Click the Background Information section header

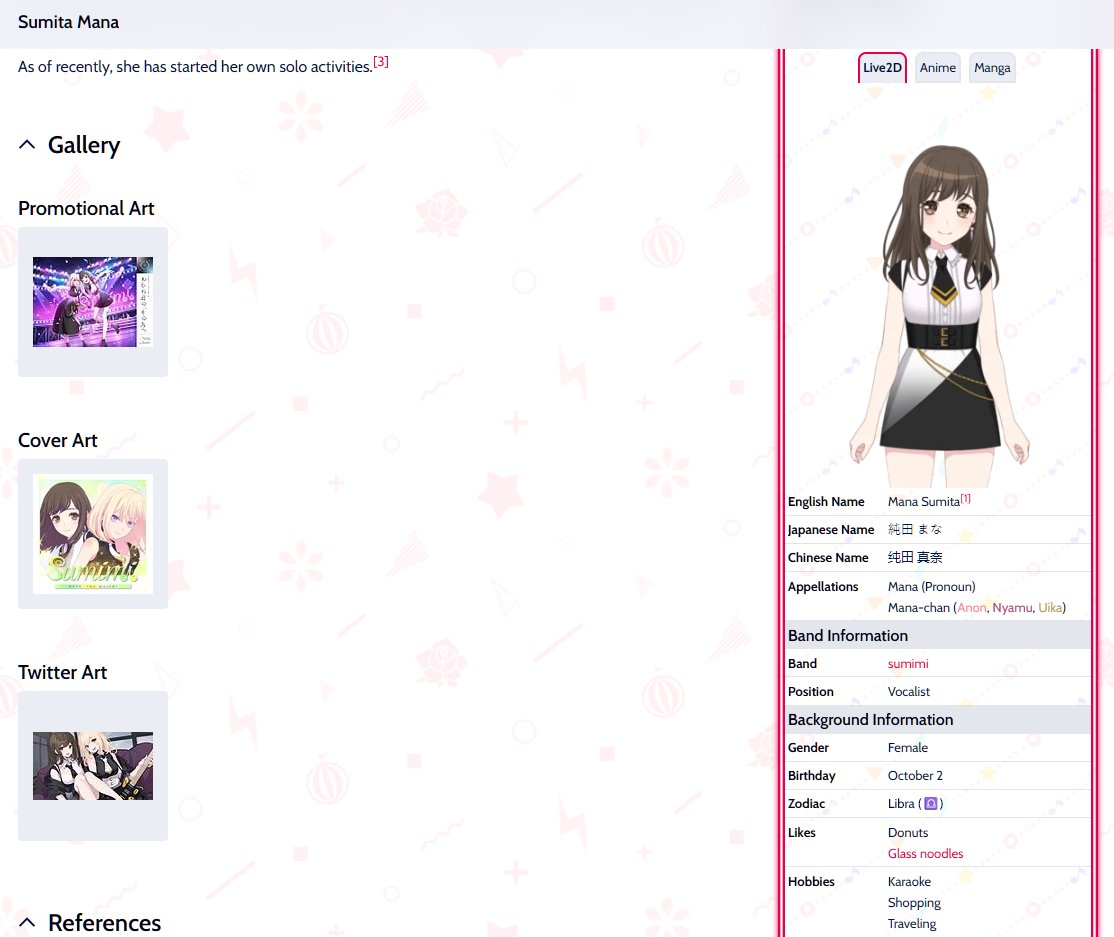click(x=938, y=720)
